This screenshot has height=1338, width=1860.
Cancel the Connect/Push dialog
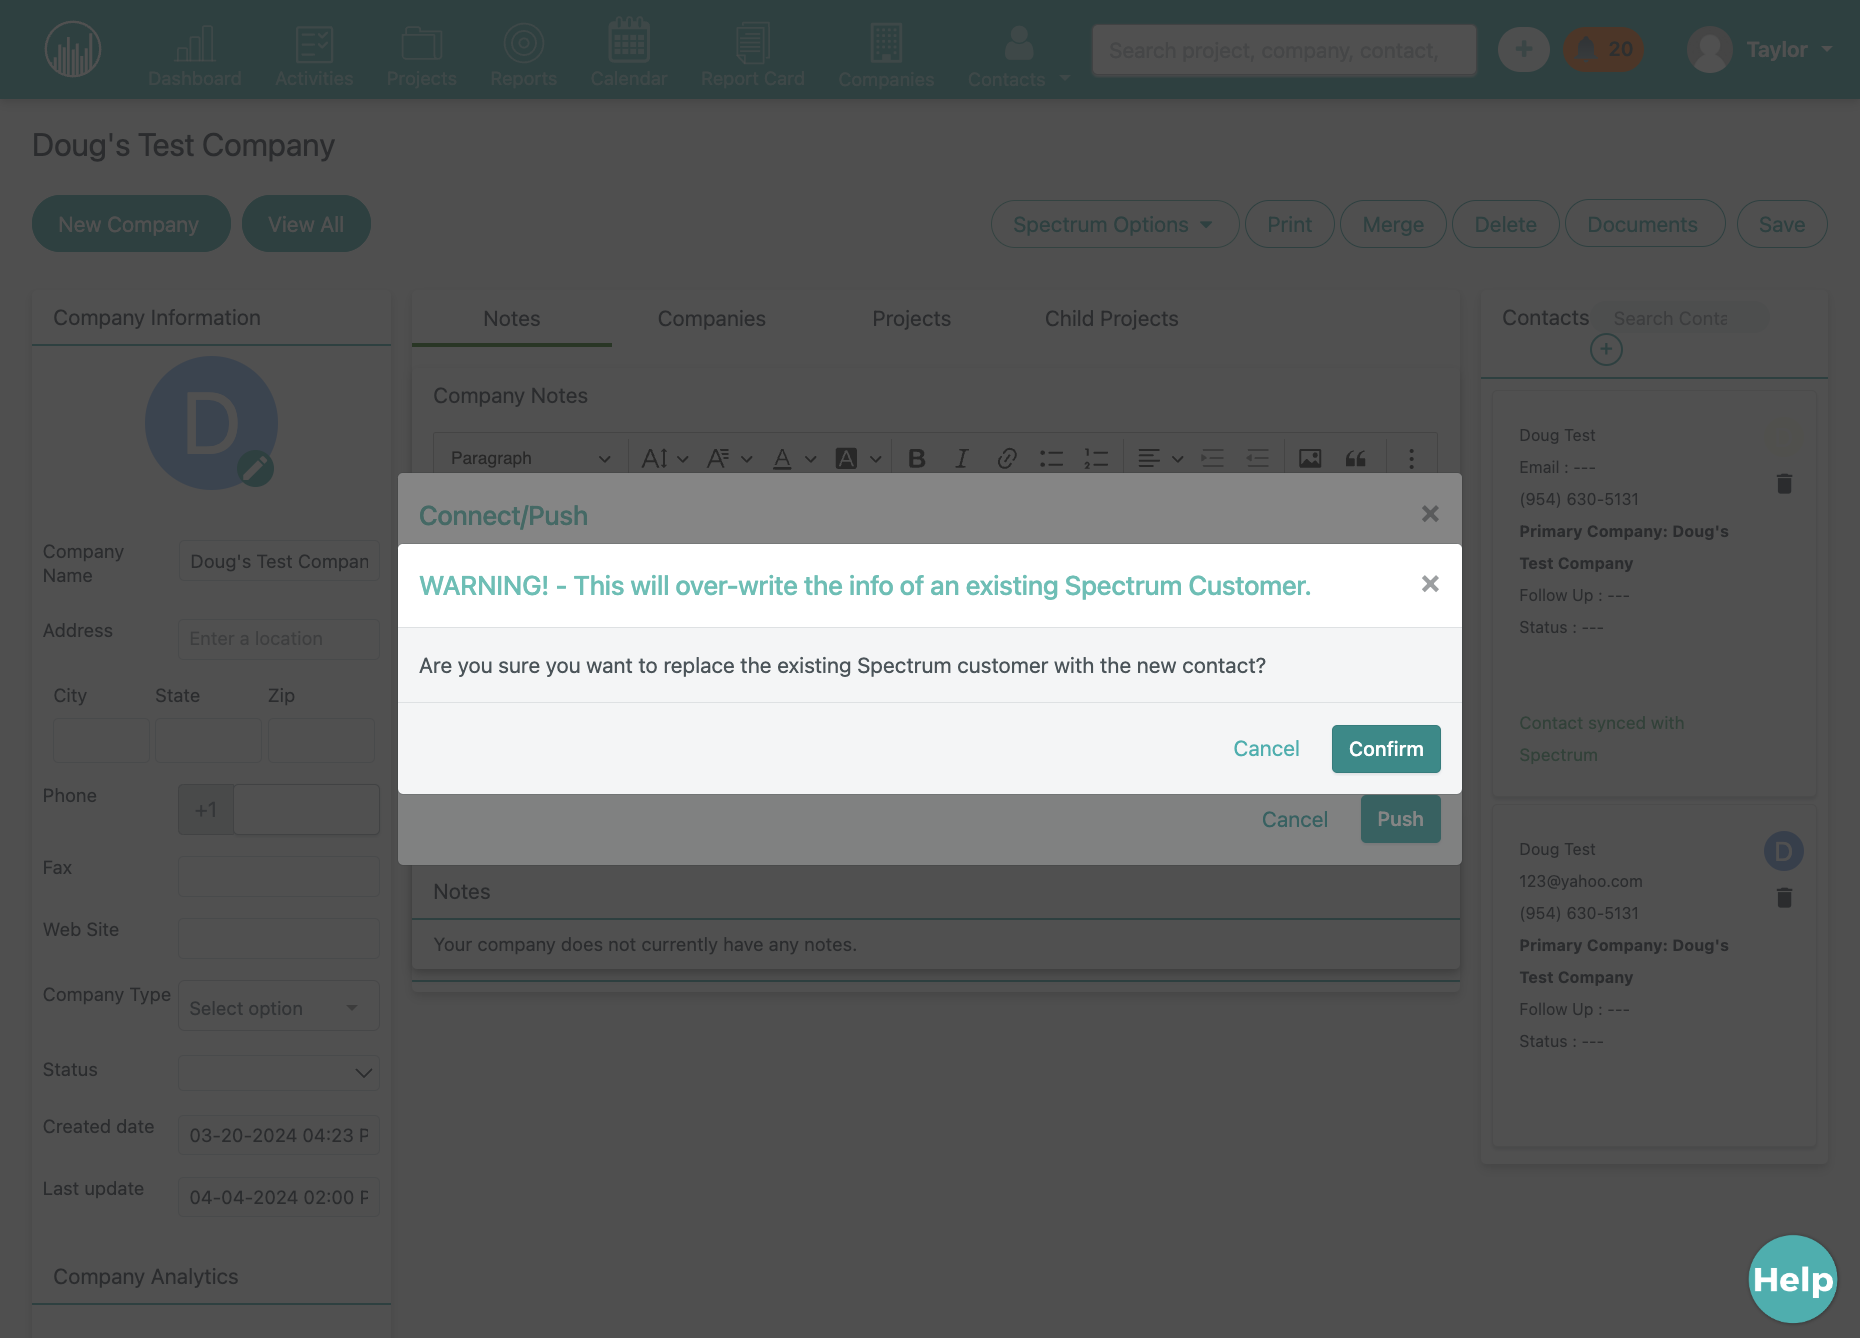(1295, 820)
